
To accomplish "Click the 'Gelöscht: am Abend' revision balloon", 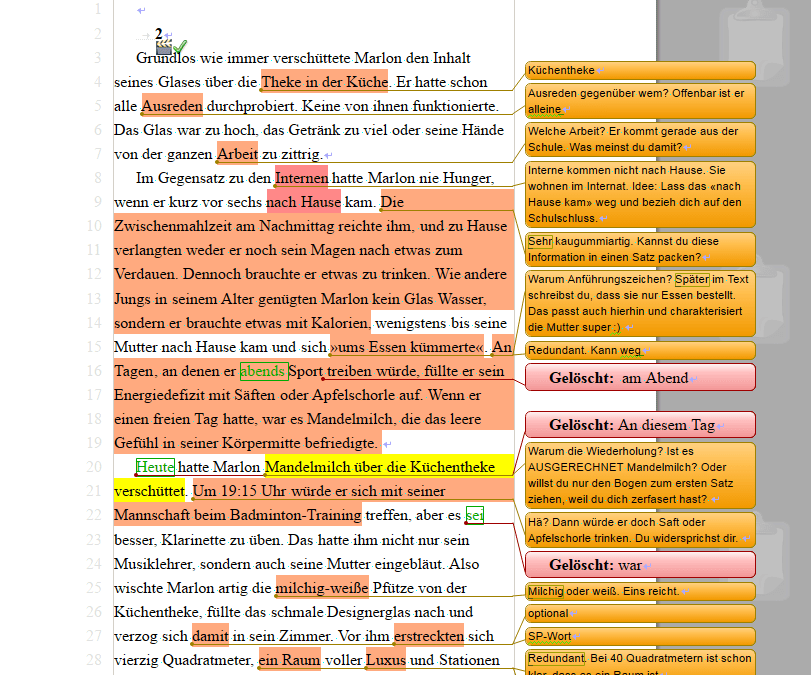I will point(640,377).
